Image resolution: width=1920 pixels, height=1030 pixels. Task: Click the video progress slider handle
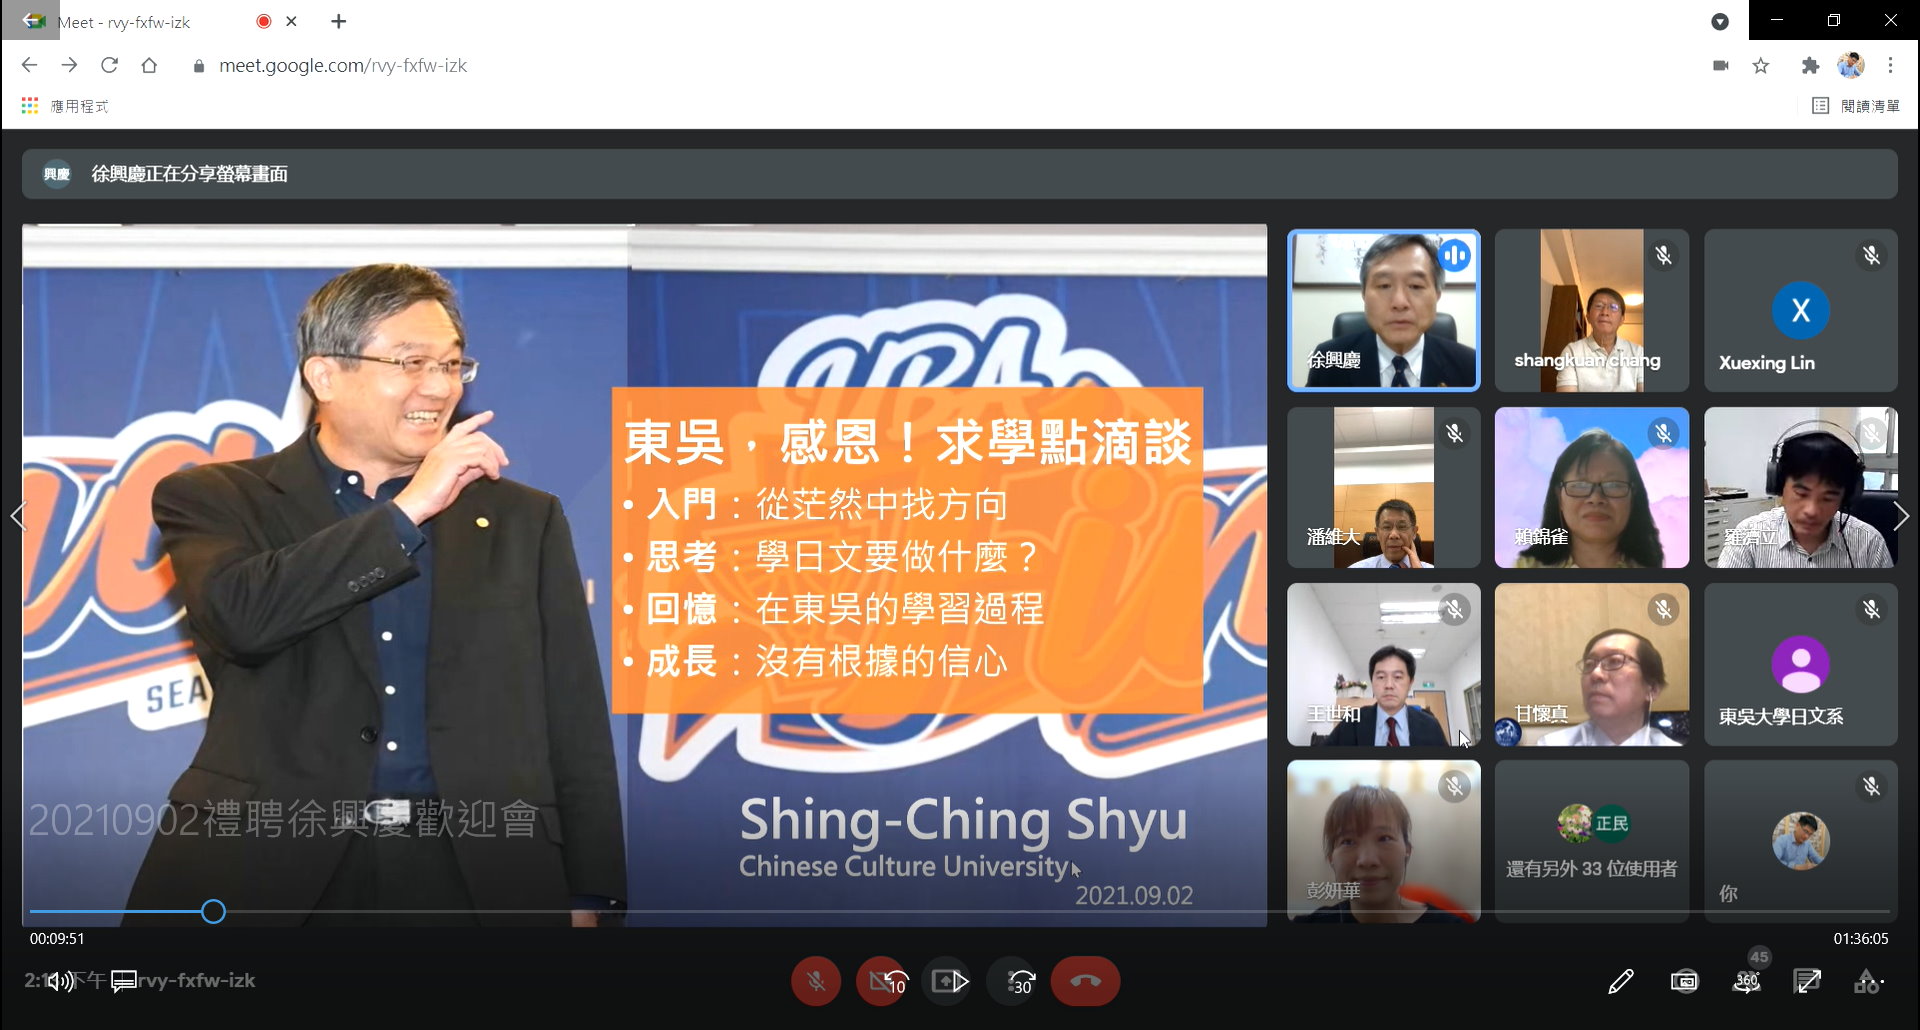213,911
